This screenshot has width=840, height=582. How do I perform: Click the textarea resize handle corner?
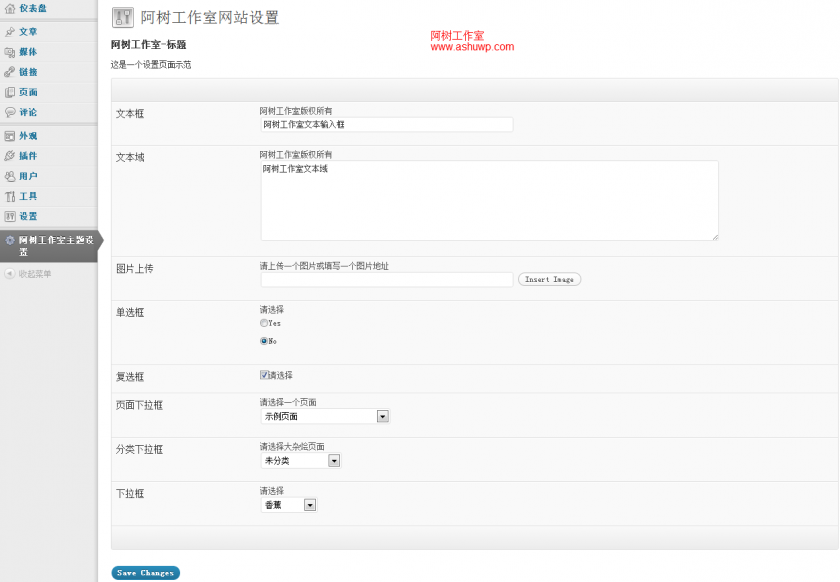click(715, 237)
